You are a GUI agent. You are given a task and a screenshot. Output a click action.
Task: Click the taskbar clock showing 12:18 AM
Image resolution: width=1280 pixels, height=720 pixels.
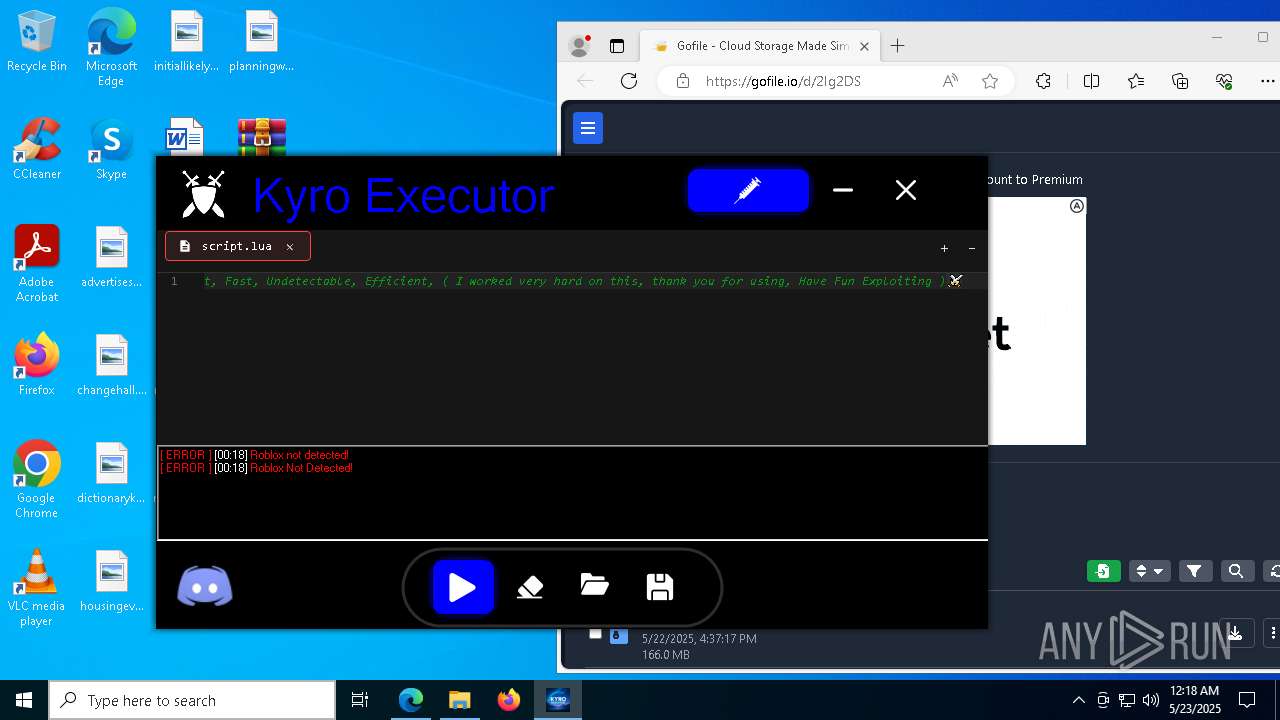tap(1194, 700)
